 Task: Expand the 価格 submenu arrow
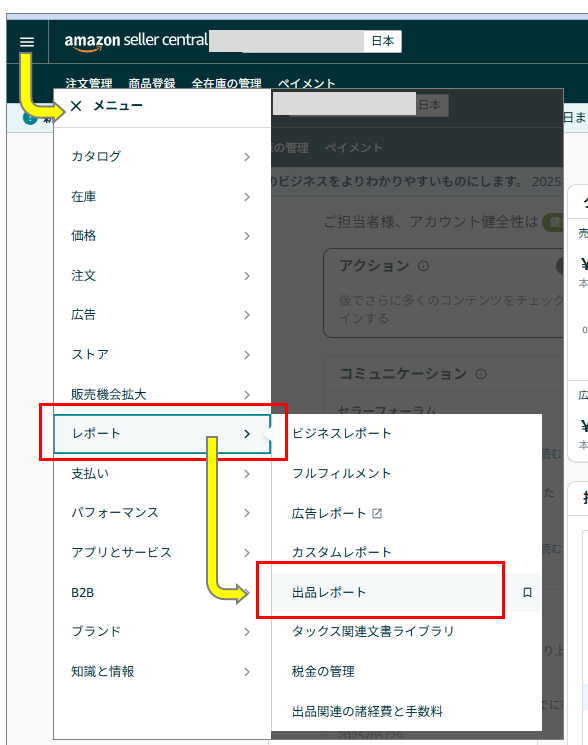click(x=247, y=236)
